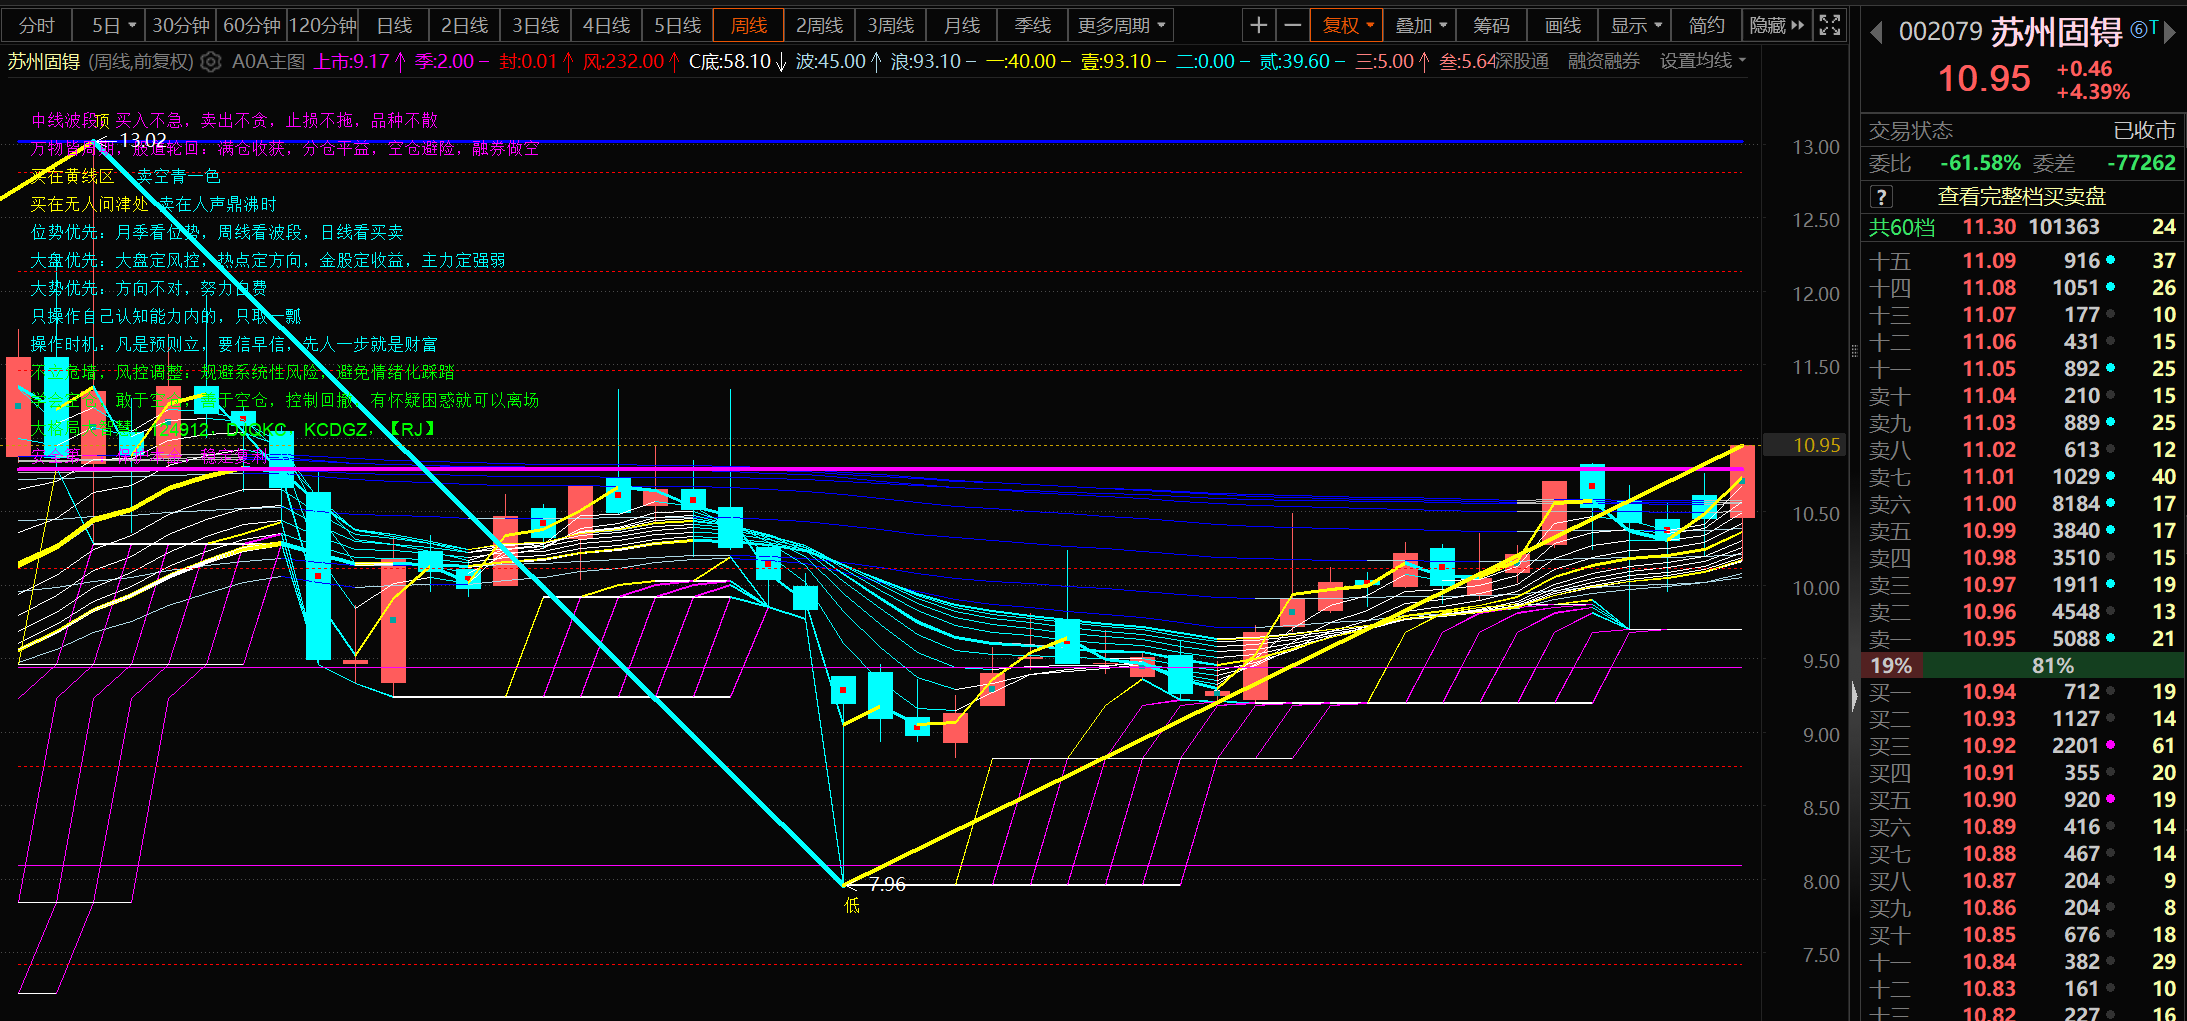Screen dimensions: 2187x1021
Task: Click 卖五 volume 3840
Action: click(x=2076, y=530)
